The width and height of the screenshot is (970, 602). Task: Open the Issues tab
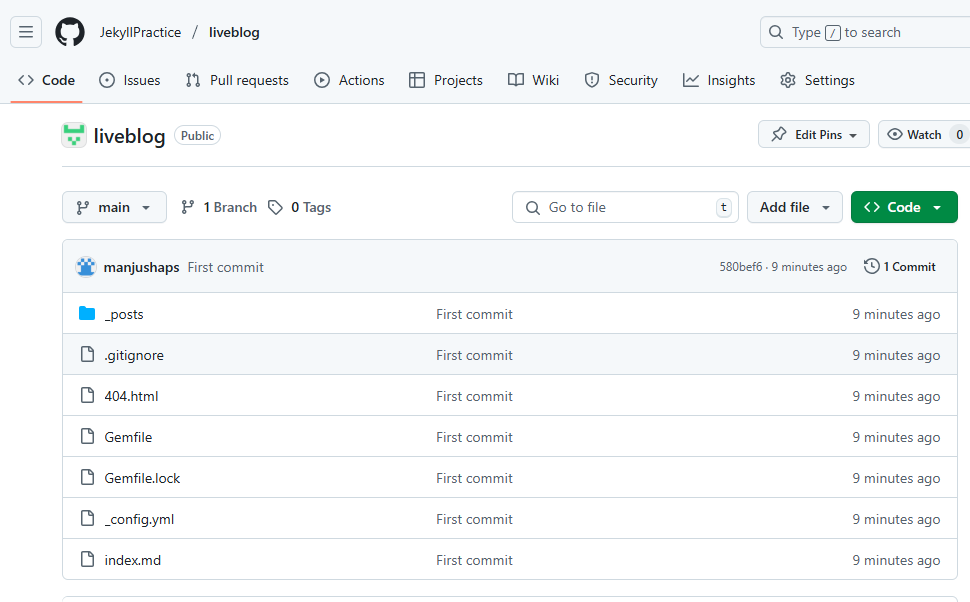(x=130, y=80)
